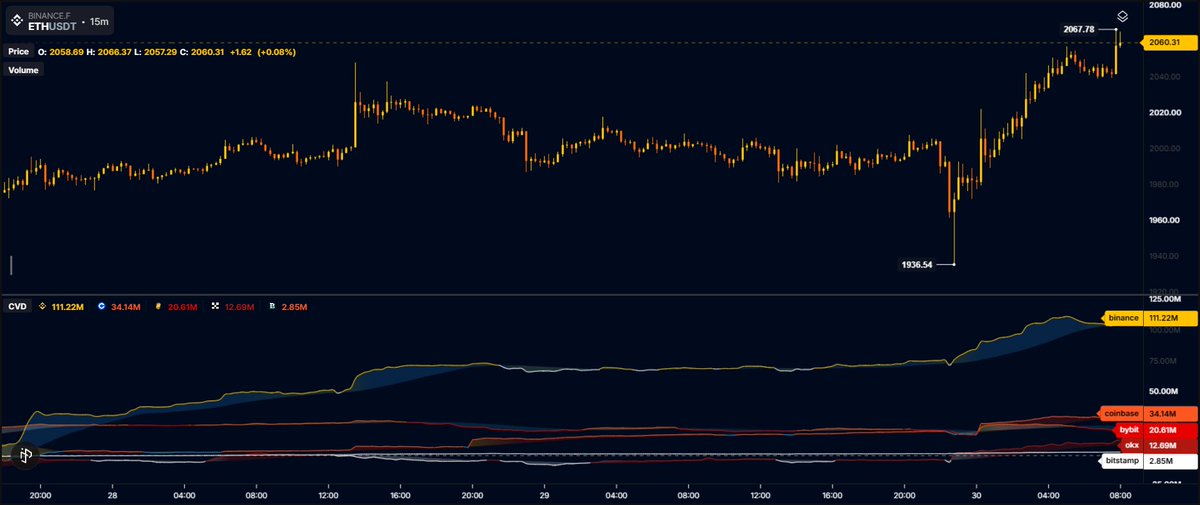
Task: Open the layers icon in the chart's top-right corner
Action: [x=1123, y=16]
